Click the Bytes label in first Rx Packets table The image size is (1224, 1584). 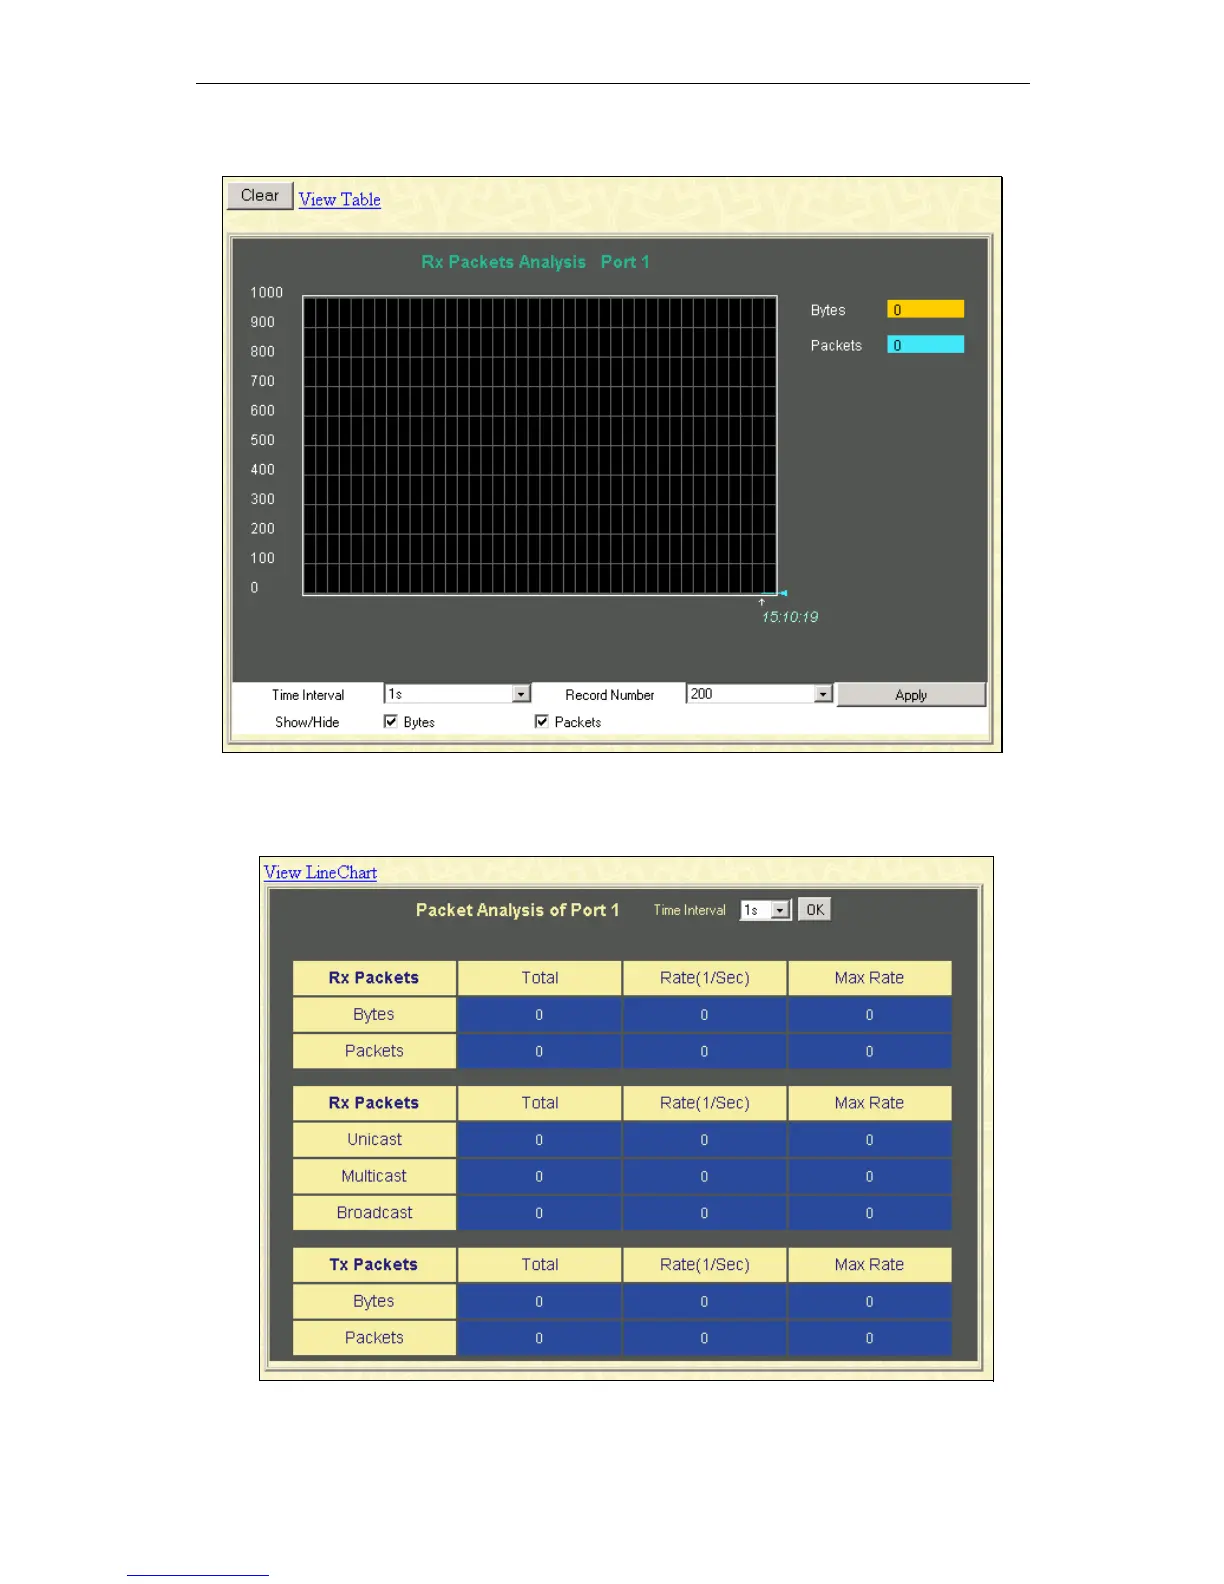(x=374, y=1014)
